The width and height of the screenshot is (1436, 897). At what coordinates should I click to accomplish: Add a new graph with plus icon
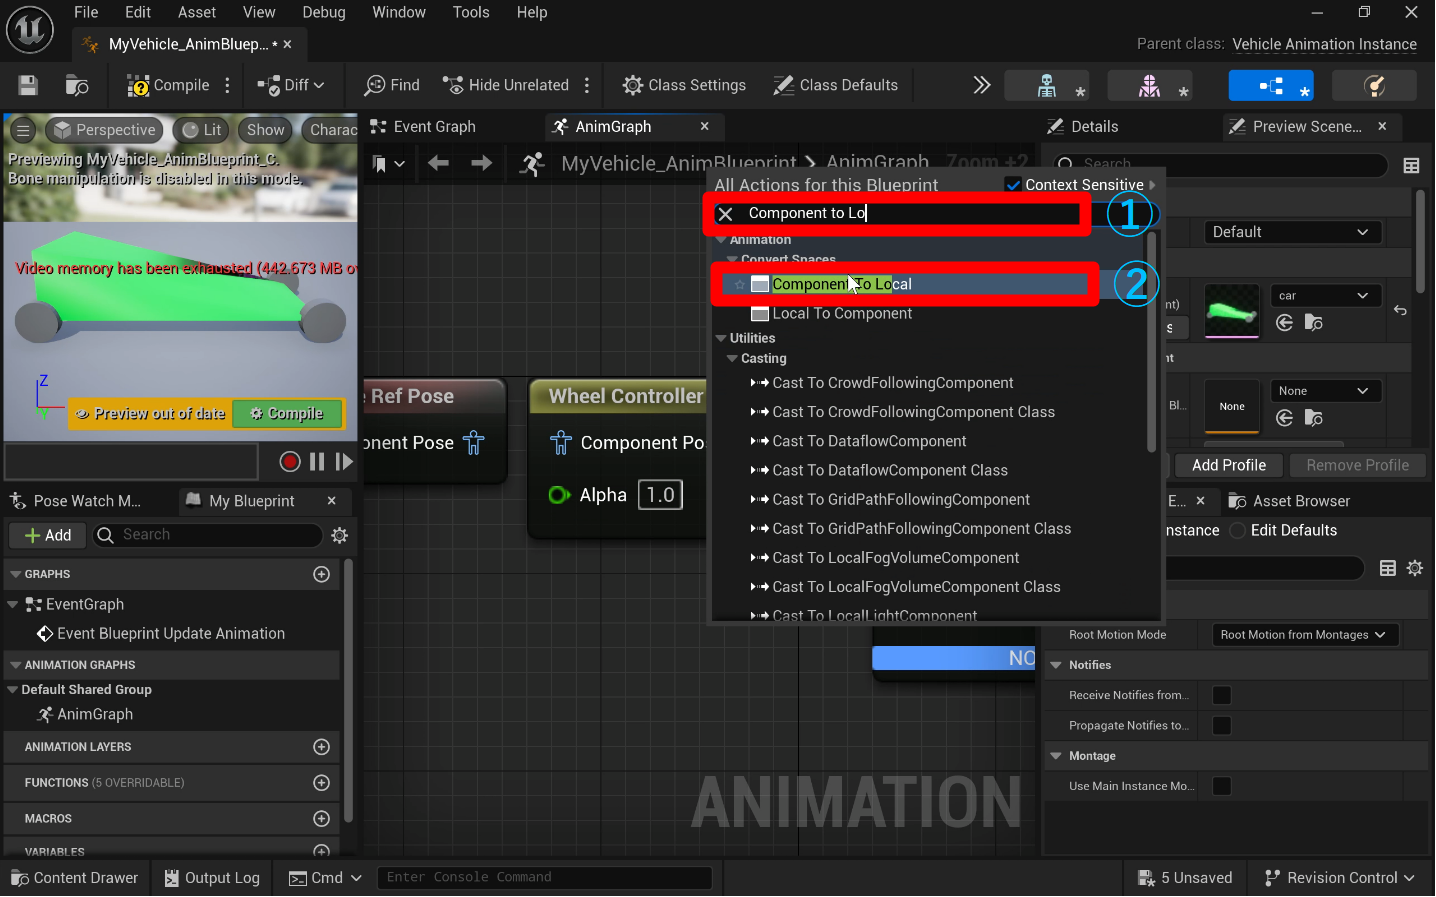(322, 574)
